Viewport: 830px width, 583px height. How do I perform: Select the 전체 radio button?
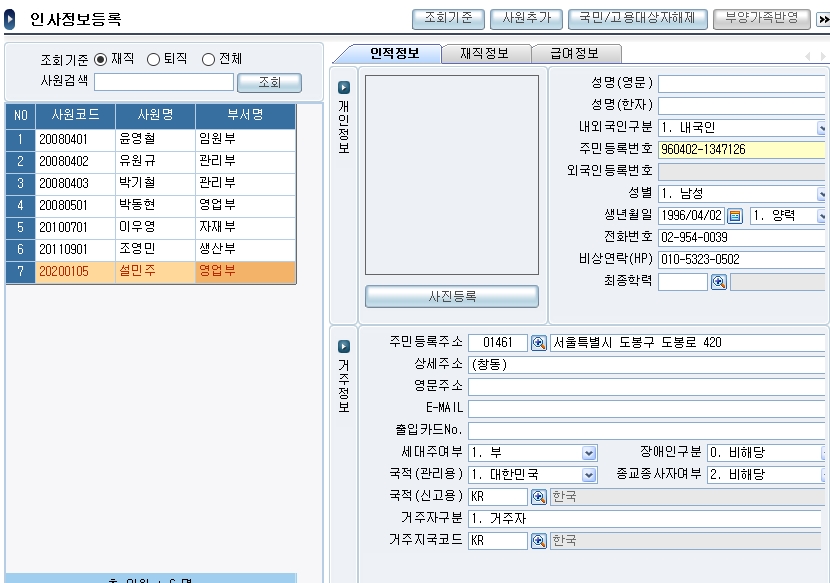coord(208,60)
